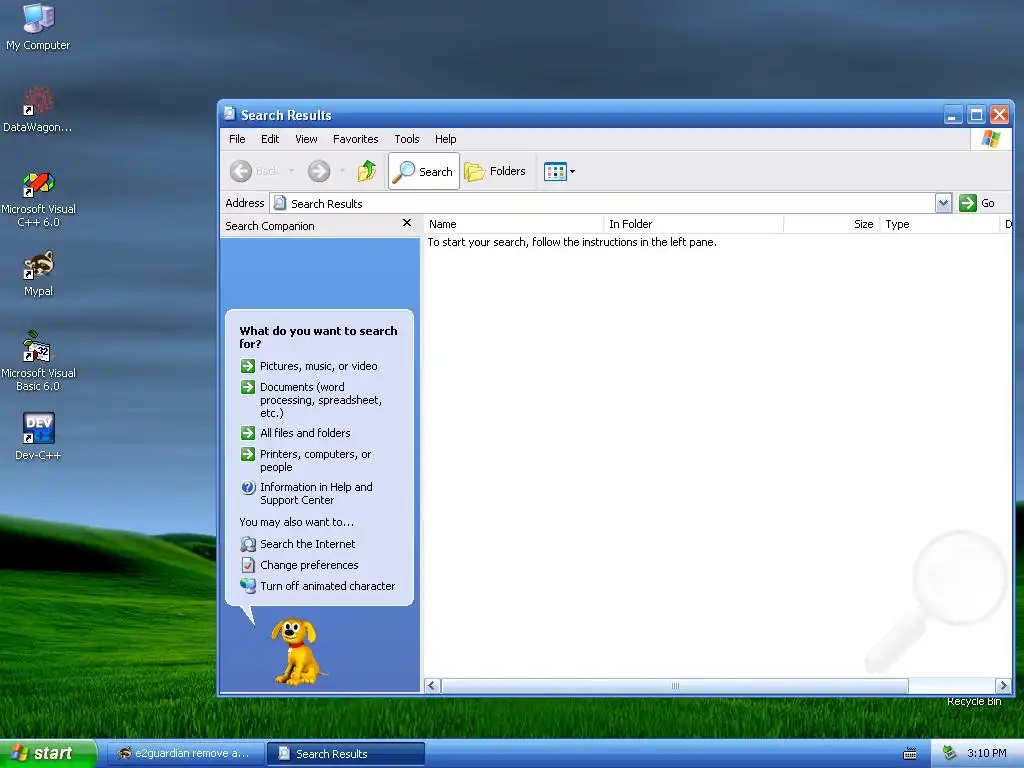The height and width of the screenshot is (768, 1024).
Task: Open Information in Help and Support Center
Action: point(307,493)
